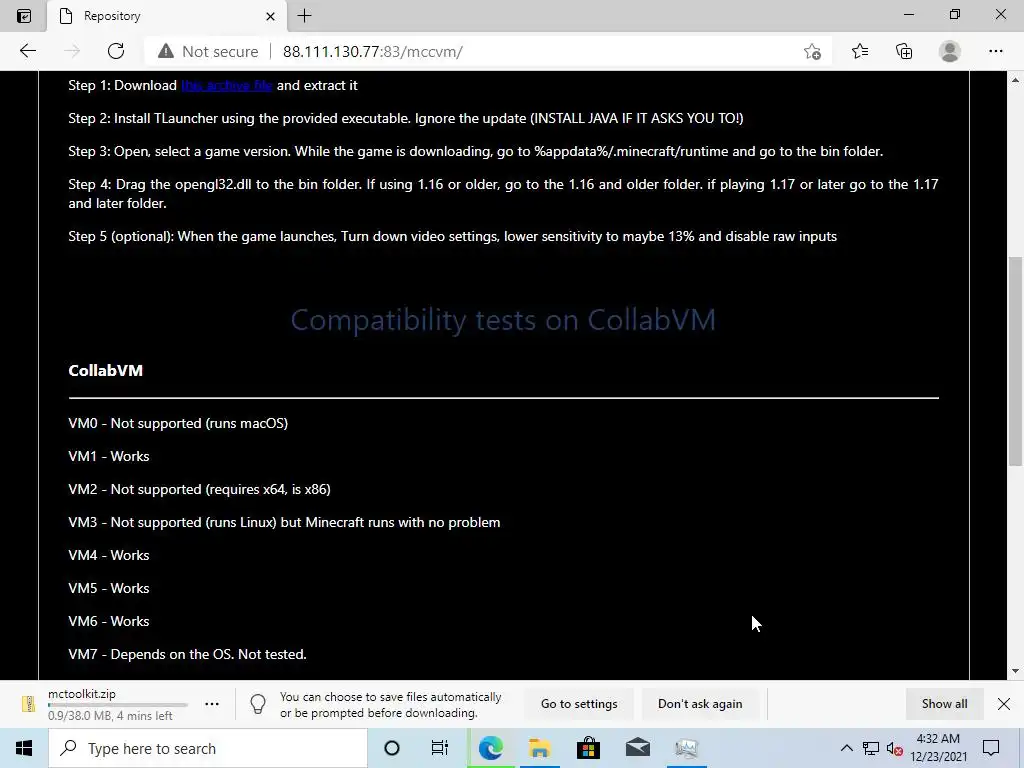The width and height of the screenshot is (1024, 768).
Task: Open Cortana circle icon
Action: (x=392, y=748)
